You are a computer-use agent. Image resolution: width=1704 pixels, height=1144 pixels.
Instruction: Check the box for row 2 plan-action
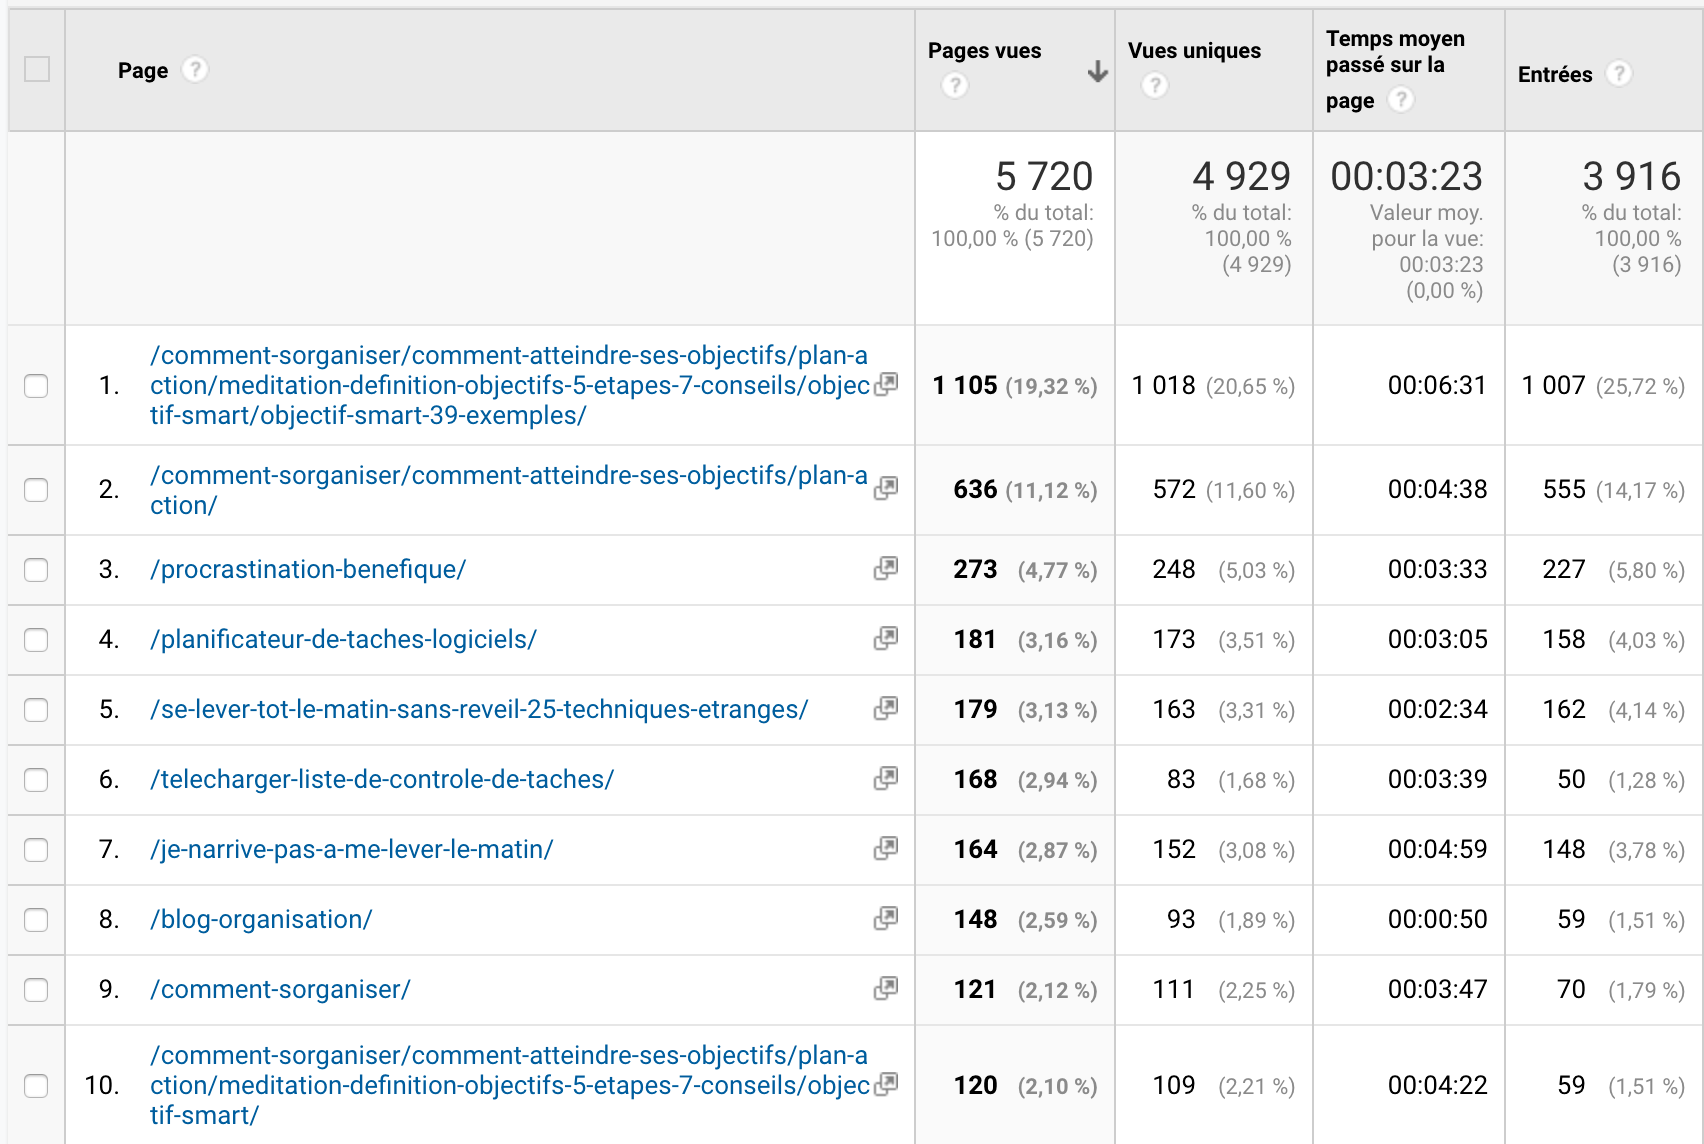tap(36, 490)
